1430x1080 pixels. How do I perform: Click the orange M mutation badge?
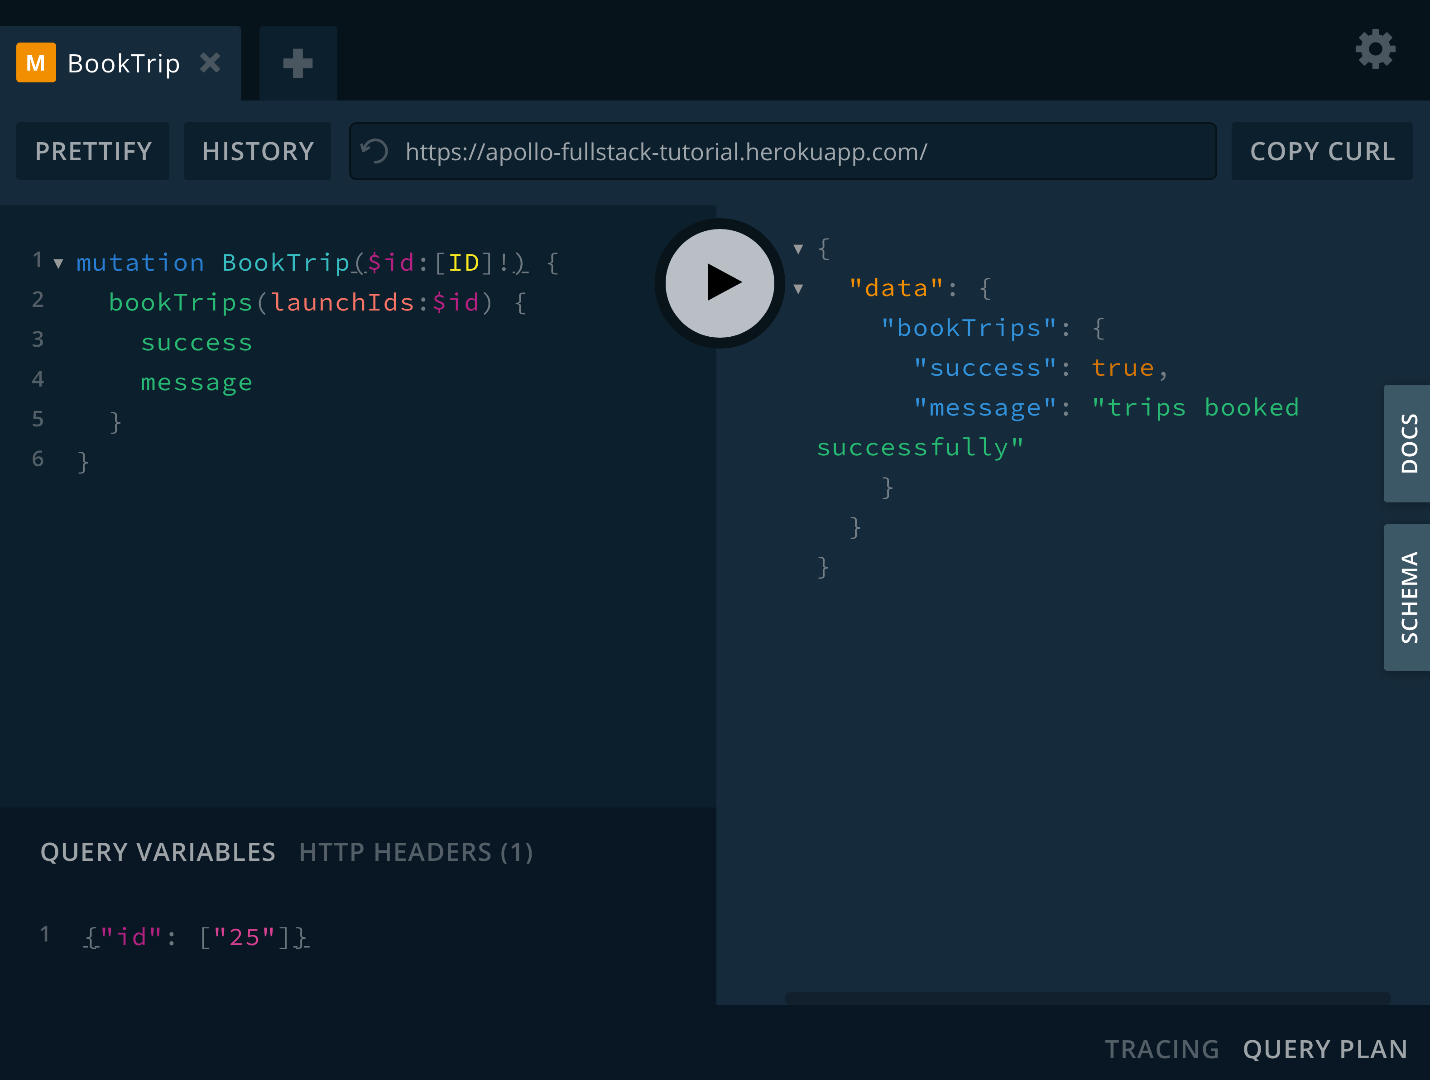coord(36,63)
